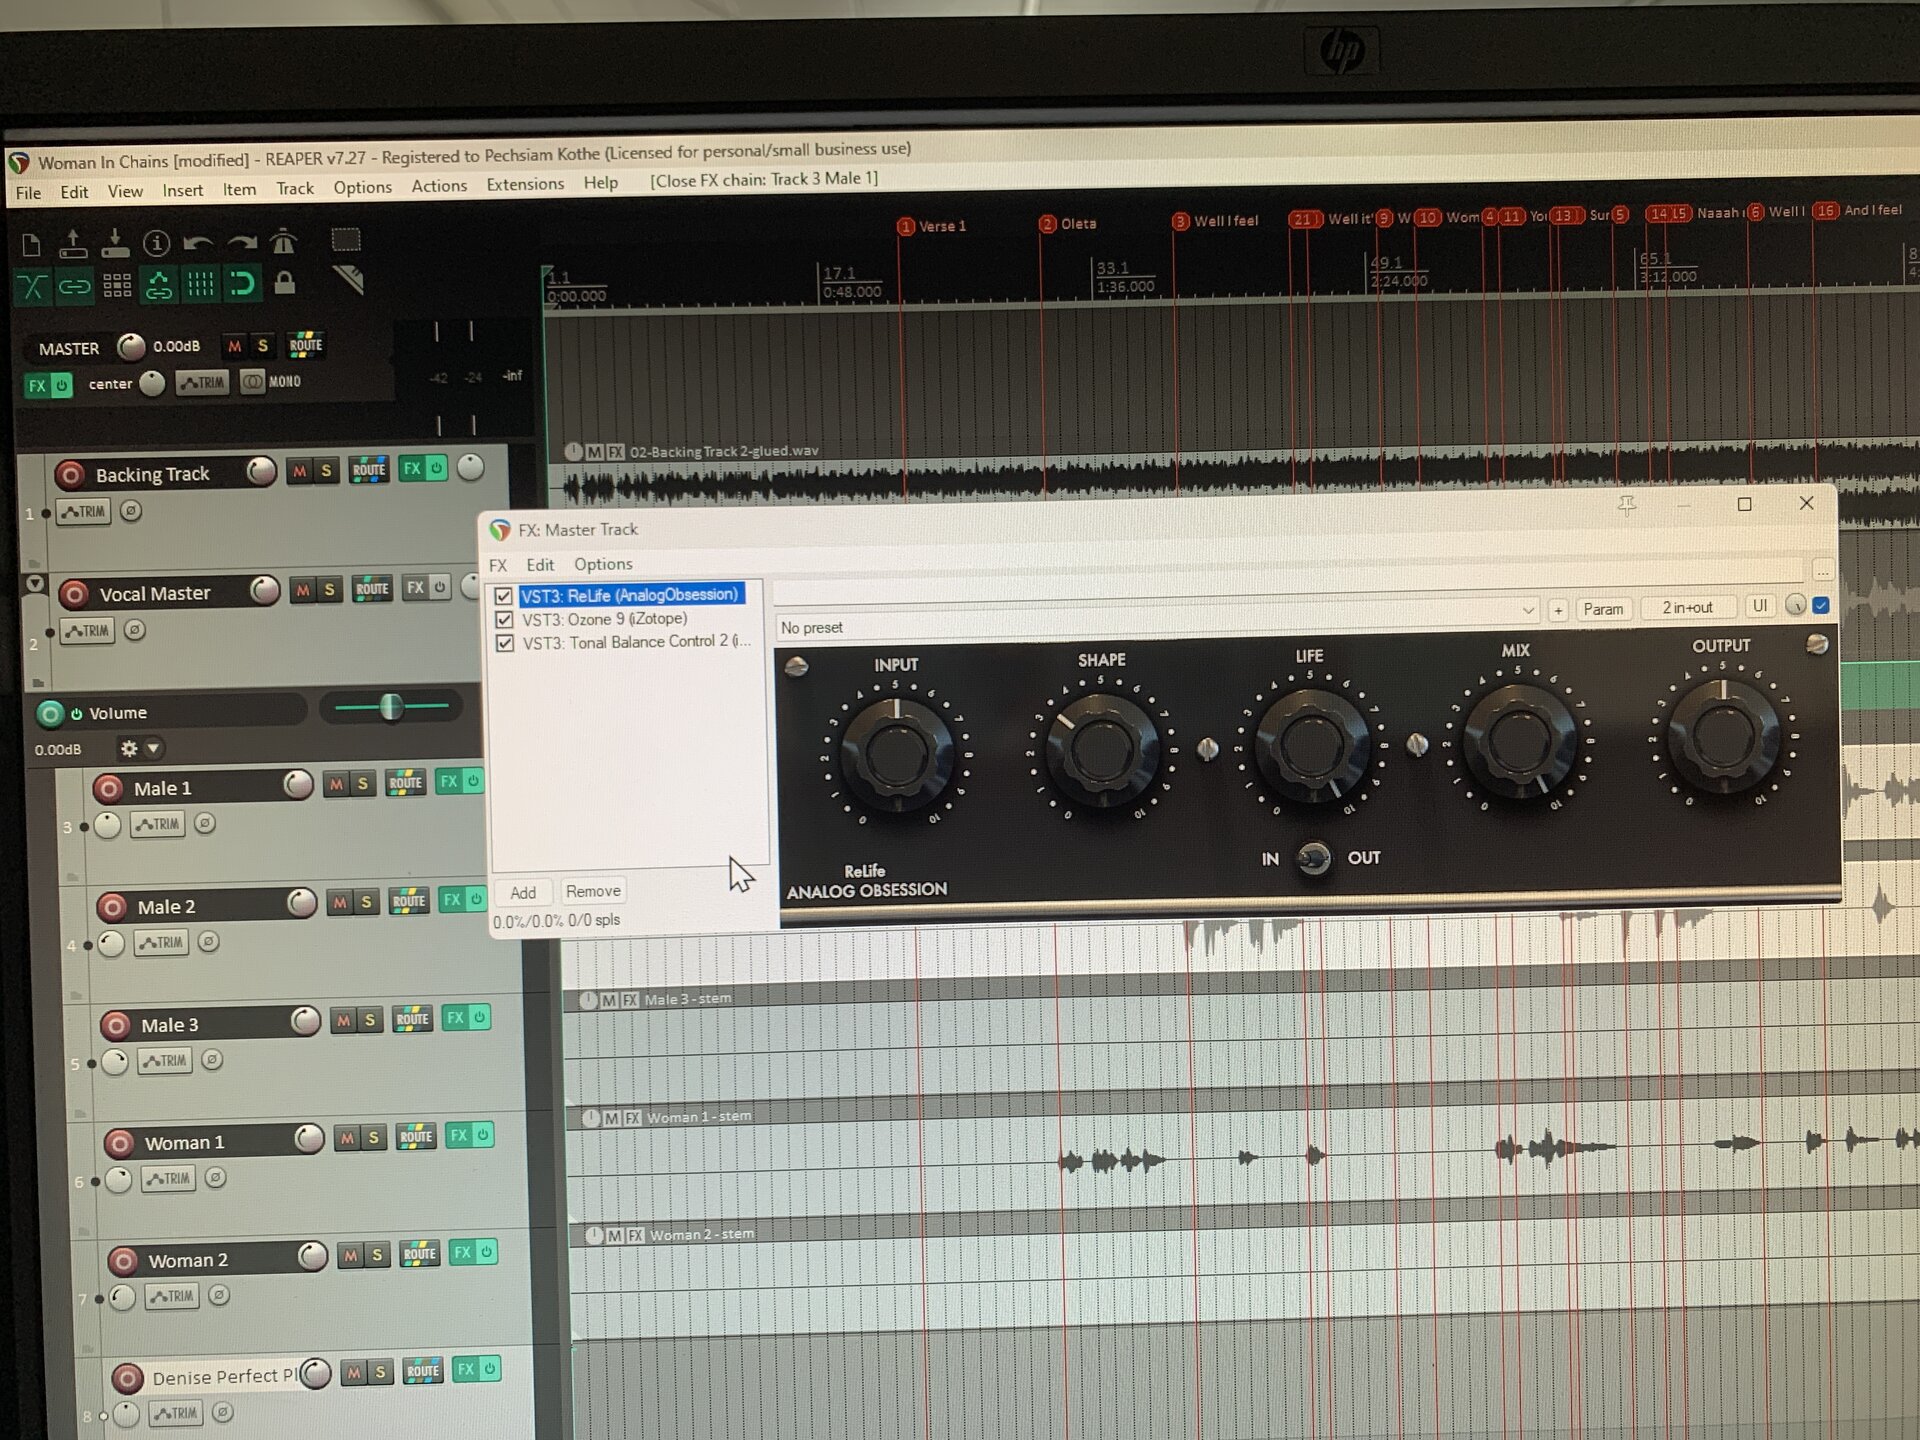Toggle item grouping chain icon
Image resolution: width=1920 pixels, height=1440 pixels.
point(74,287)
